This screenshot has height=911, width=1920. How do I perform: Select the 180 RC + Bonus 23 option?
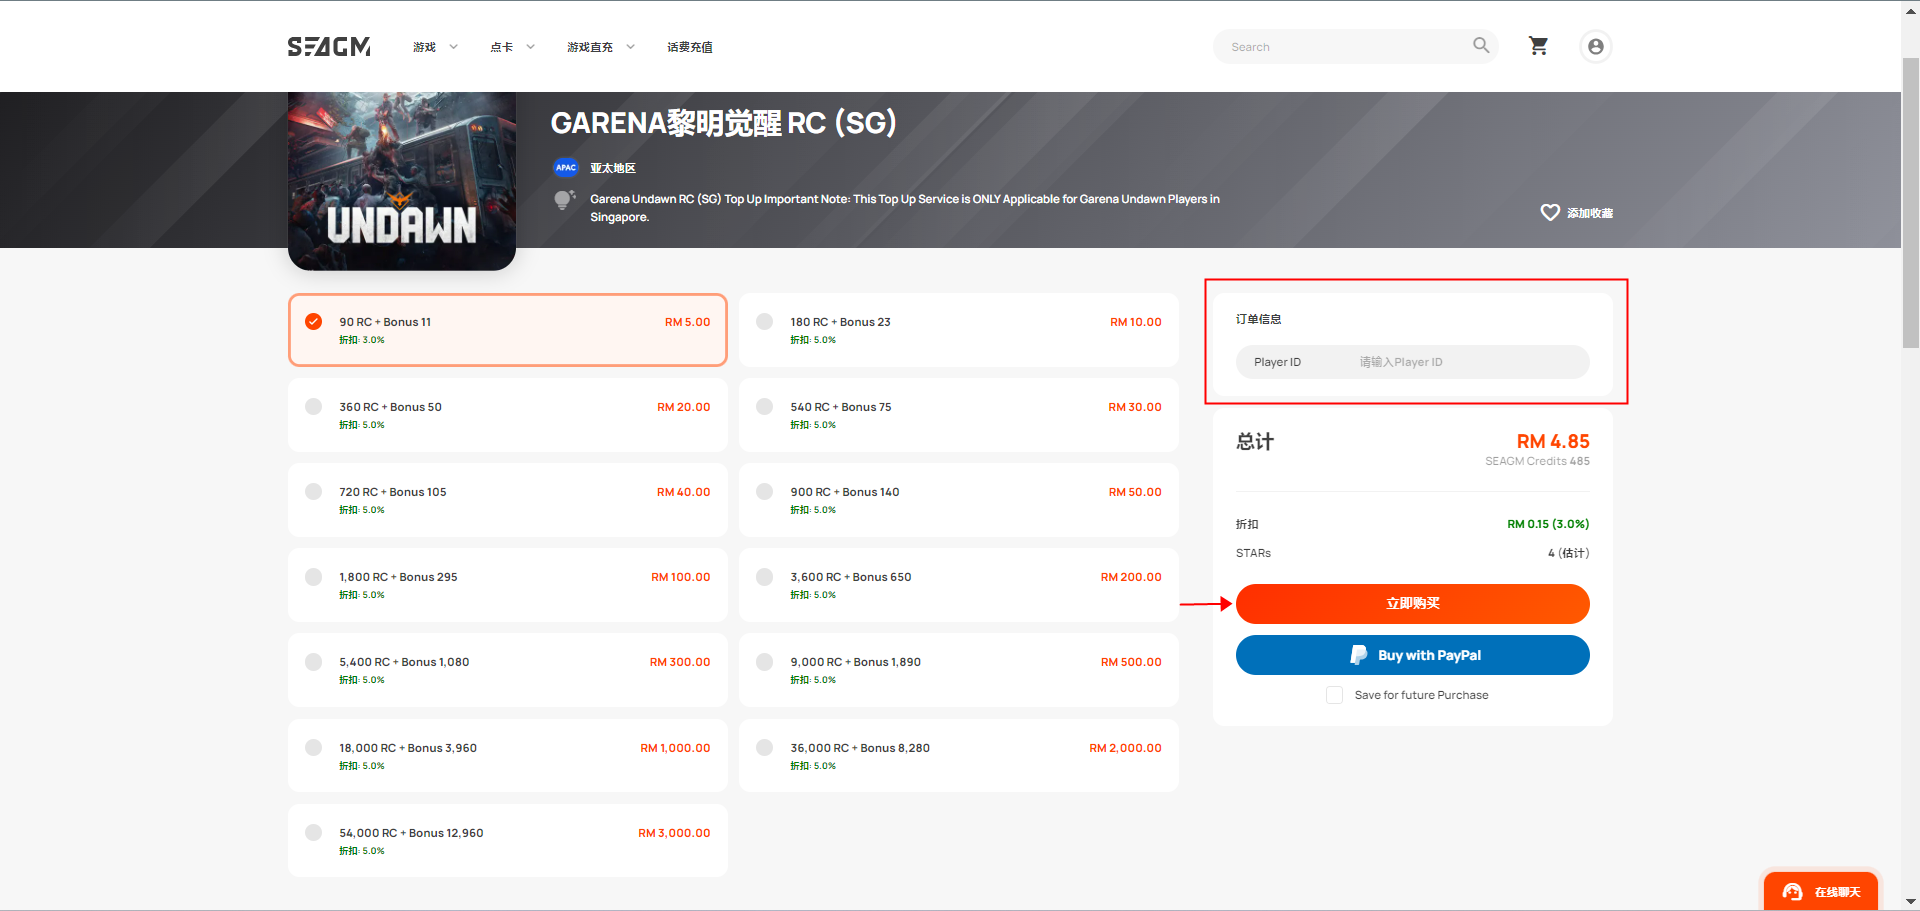point(959,330)
